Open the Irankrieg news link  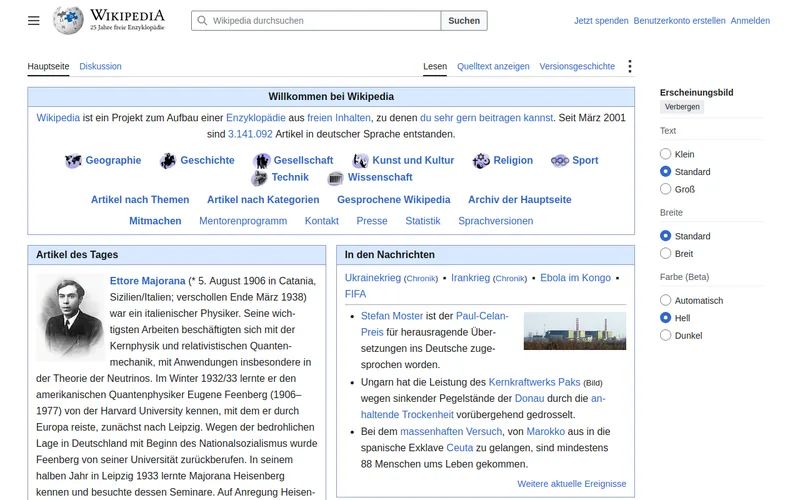470,278
